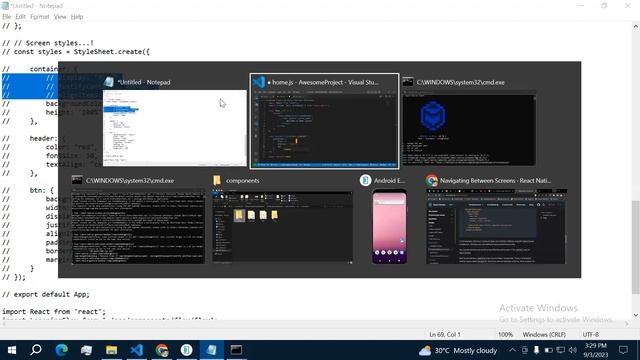Open the taskbar app next to Edge
This screenshot has height=360, width=640.
[x=87, y=350]
